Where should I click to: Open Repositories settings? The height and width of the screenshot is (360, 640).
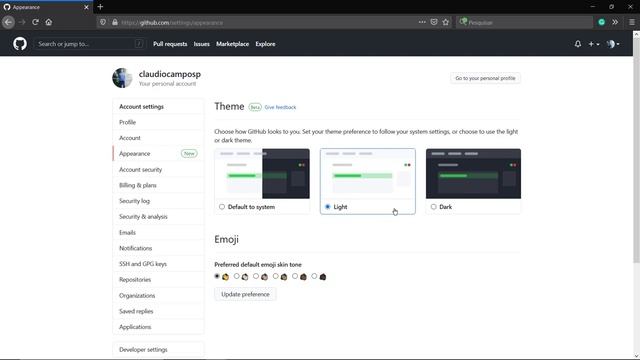158,280
